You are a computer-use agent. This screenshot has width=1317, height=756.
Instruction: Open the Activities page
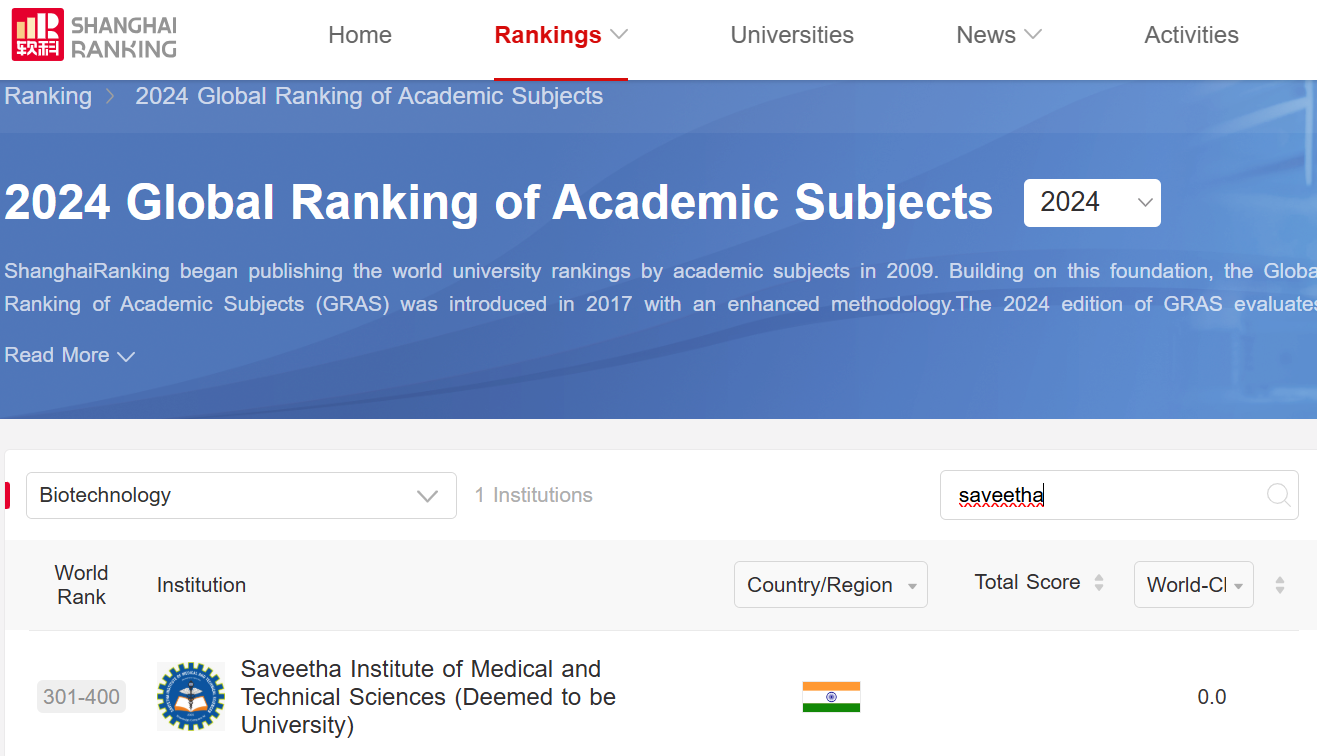tap(1191, 35)
